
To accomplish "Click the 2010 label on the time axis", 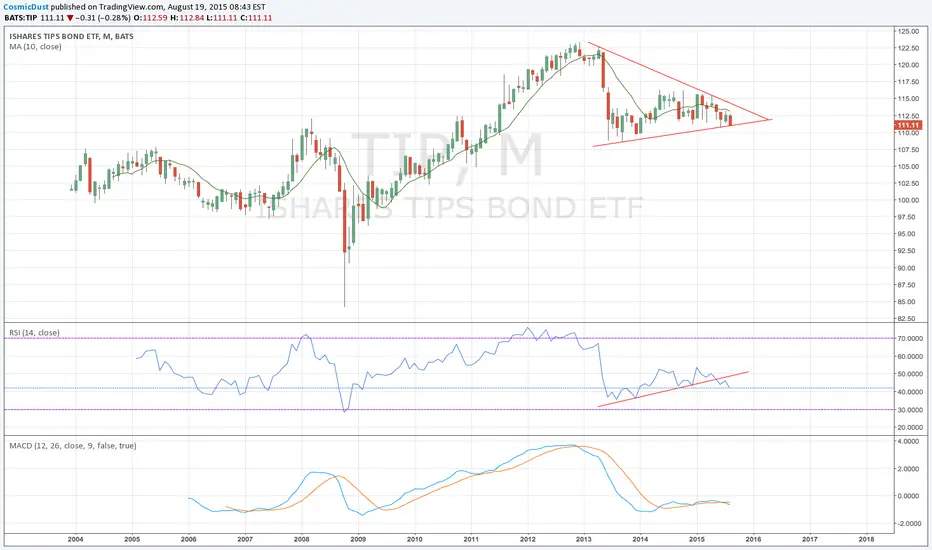I will [414, 539].
